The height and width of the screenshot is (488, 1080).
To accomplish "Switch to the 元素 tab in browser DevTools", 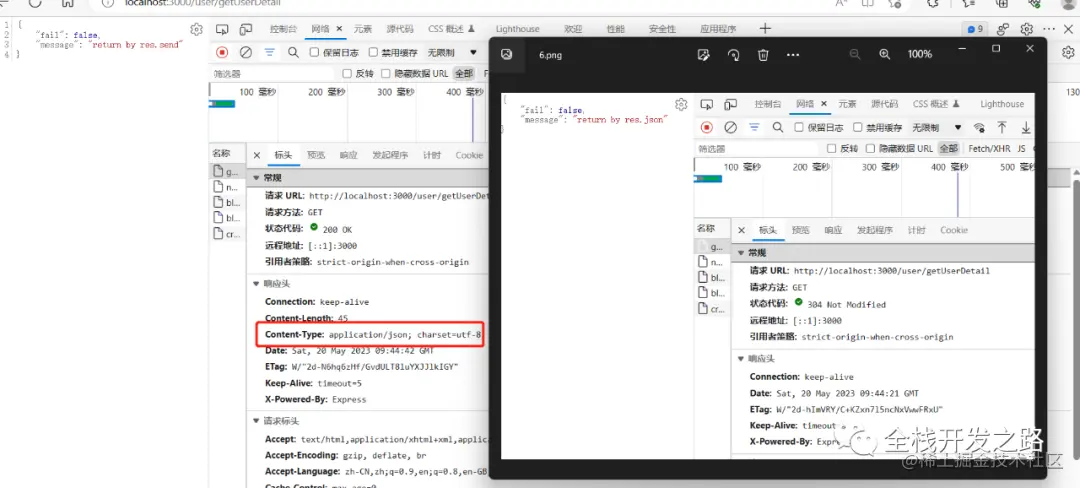I will tap(363, 29).
